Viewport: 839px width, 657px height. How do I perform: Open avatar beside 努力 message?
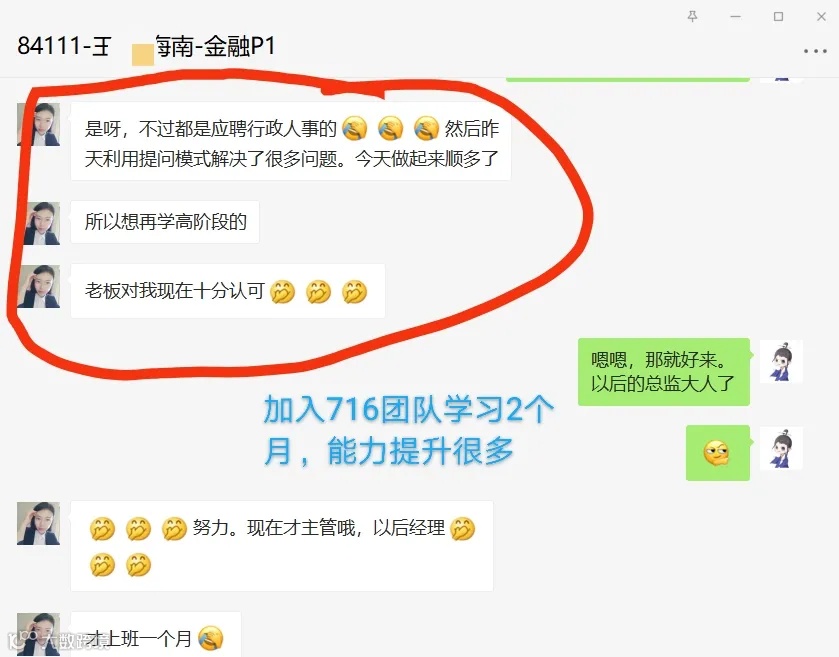pos(39,523)
